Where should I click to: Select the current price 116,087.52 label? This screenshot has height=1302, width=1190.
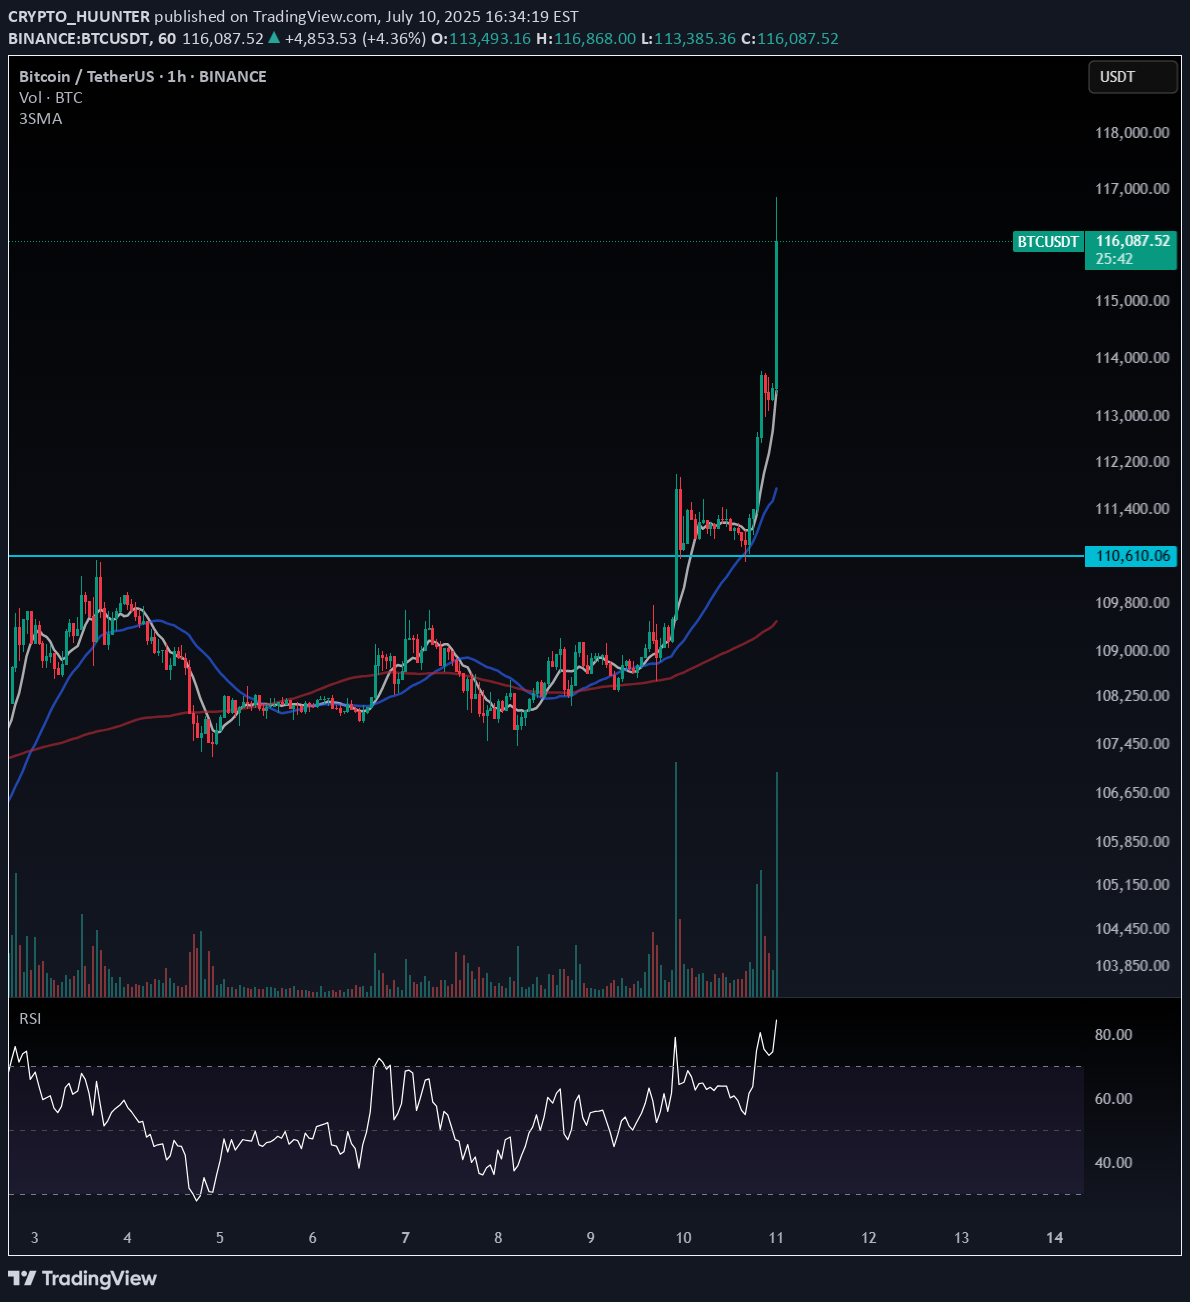[x=1133, y=241]
